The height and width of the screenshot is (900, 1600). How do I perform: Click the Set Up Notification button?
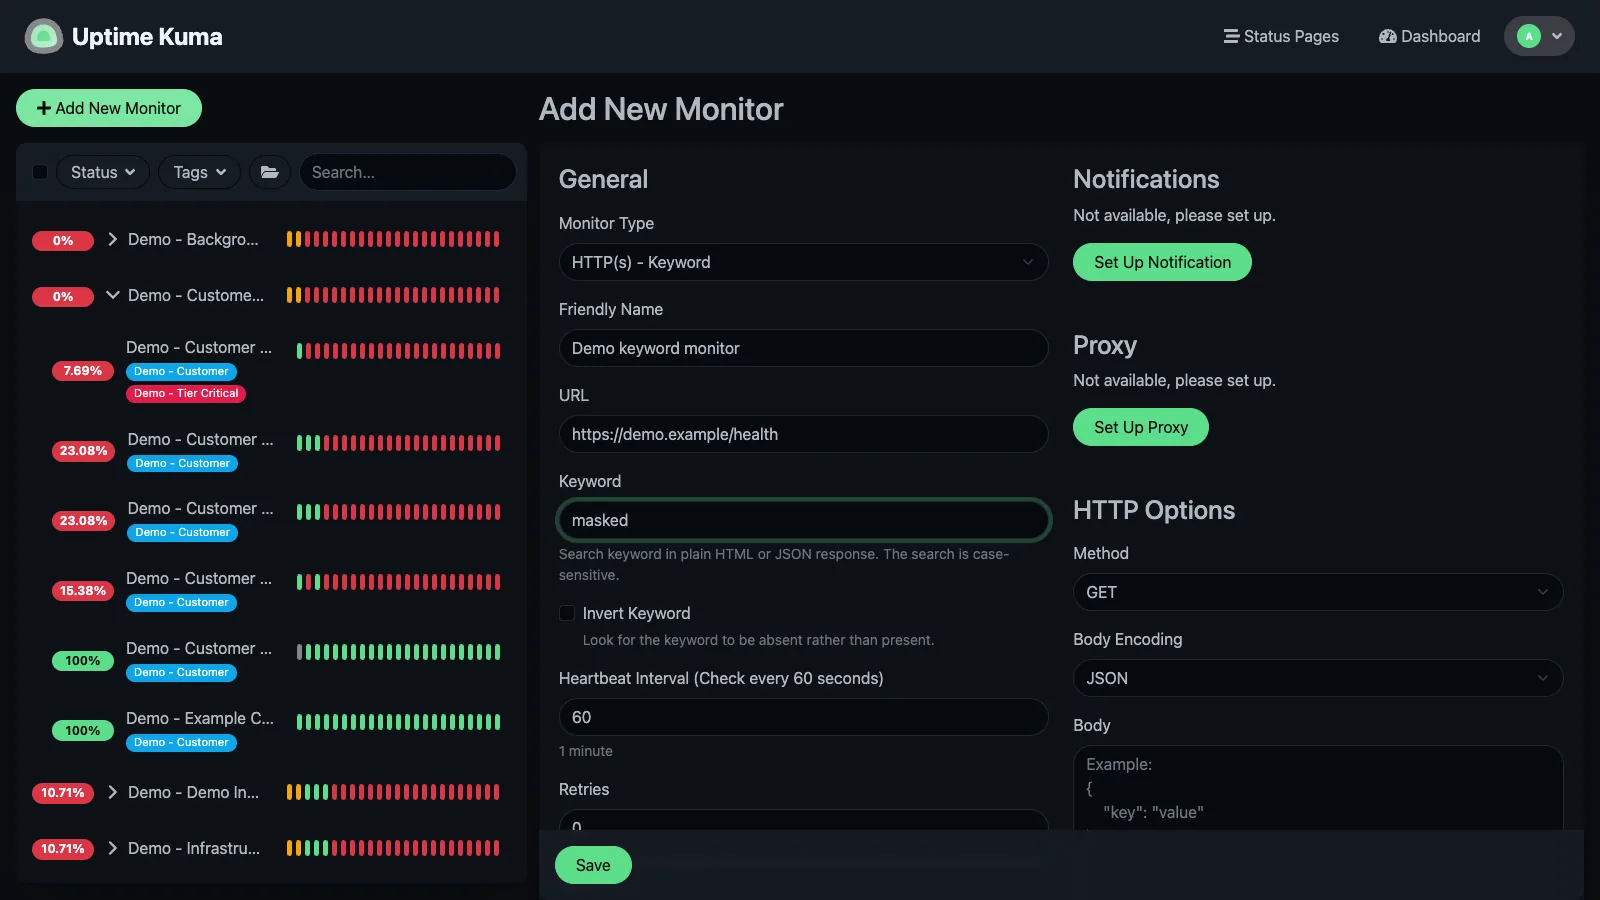click(1162, 262)
